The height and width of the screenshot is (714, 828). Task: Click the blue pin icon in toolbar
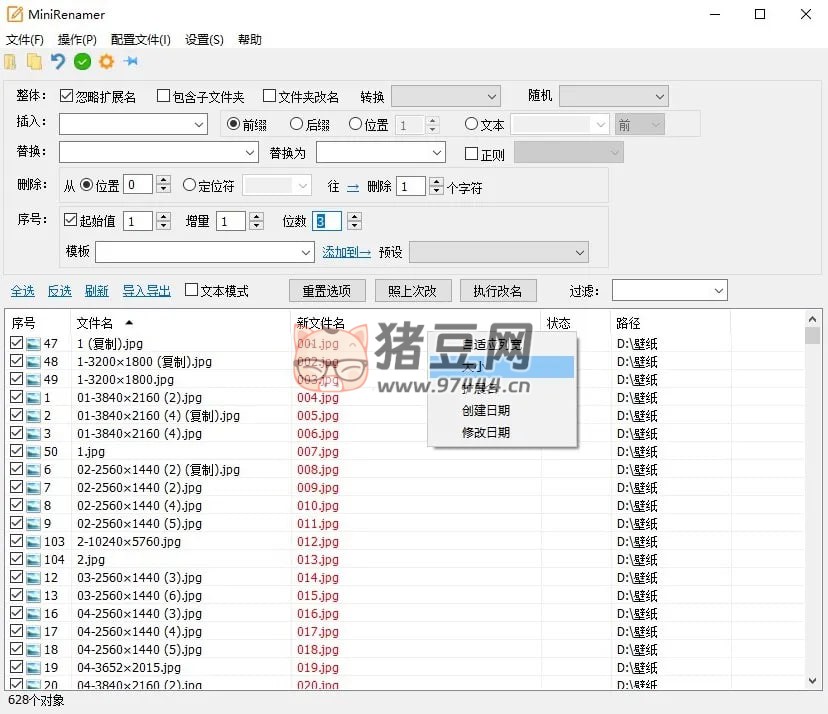(130, 62)
